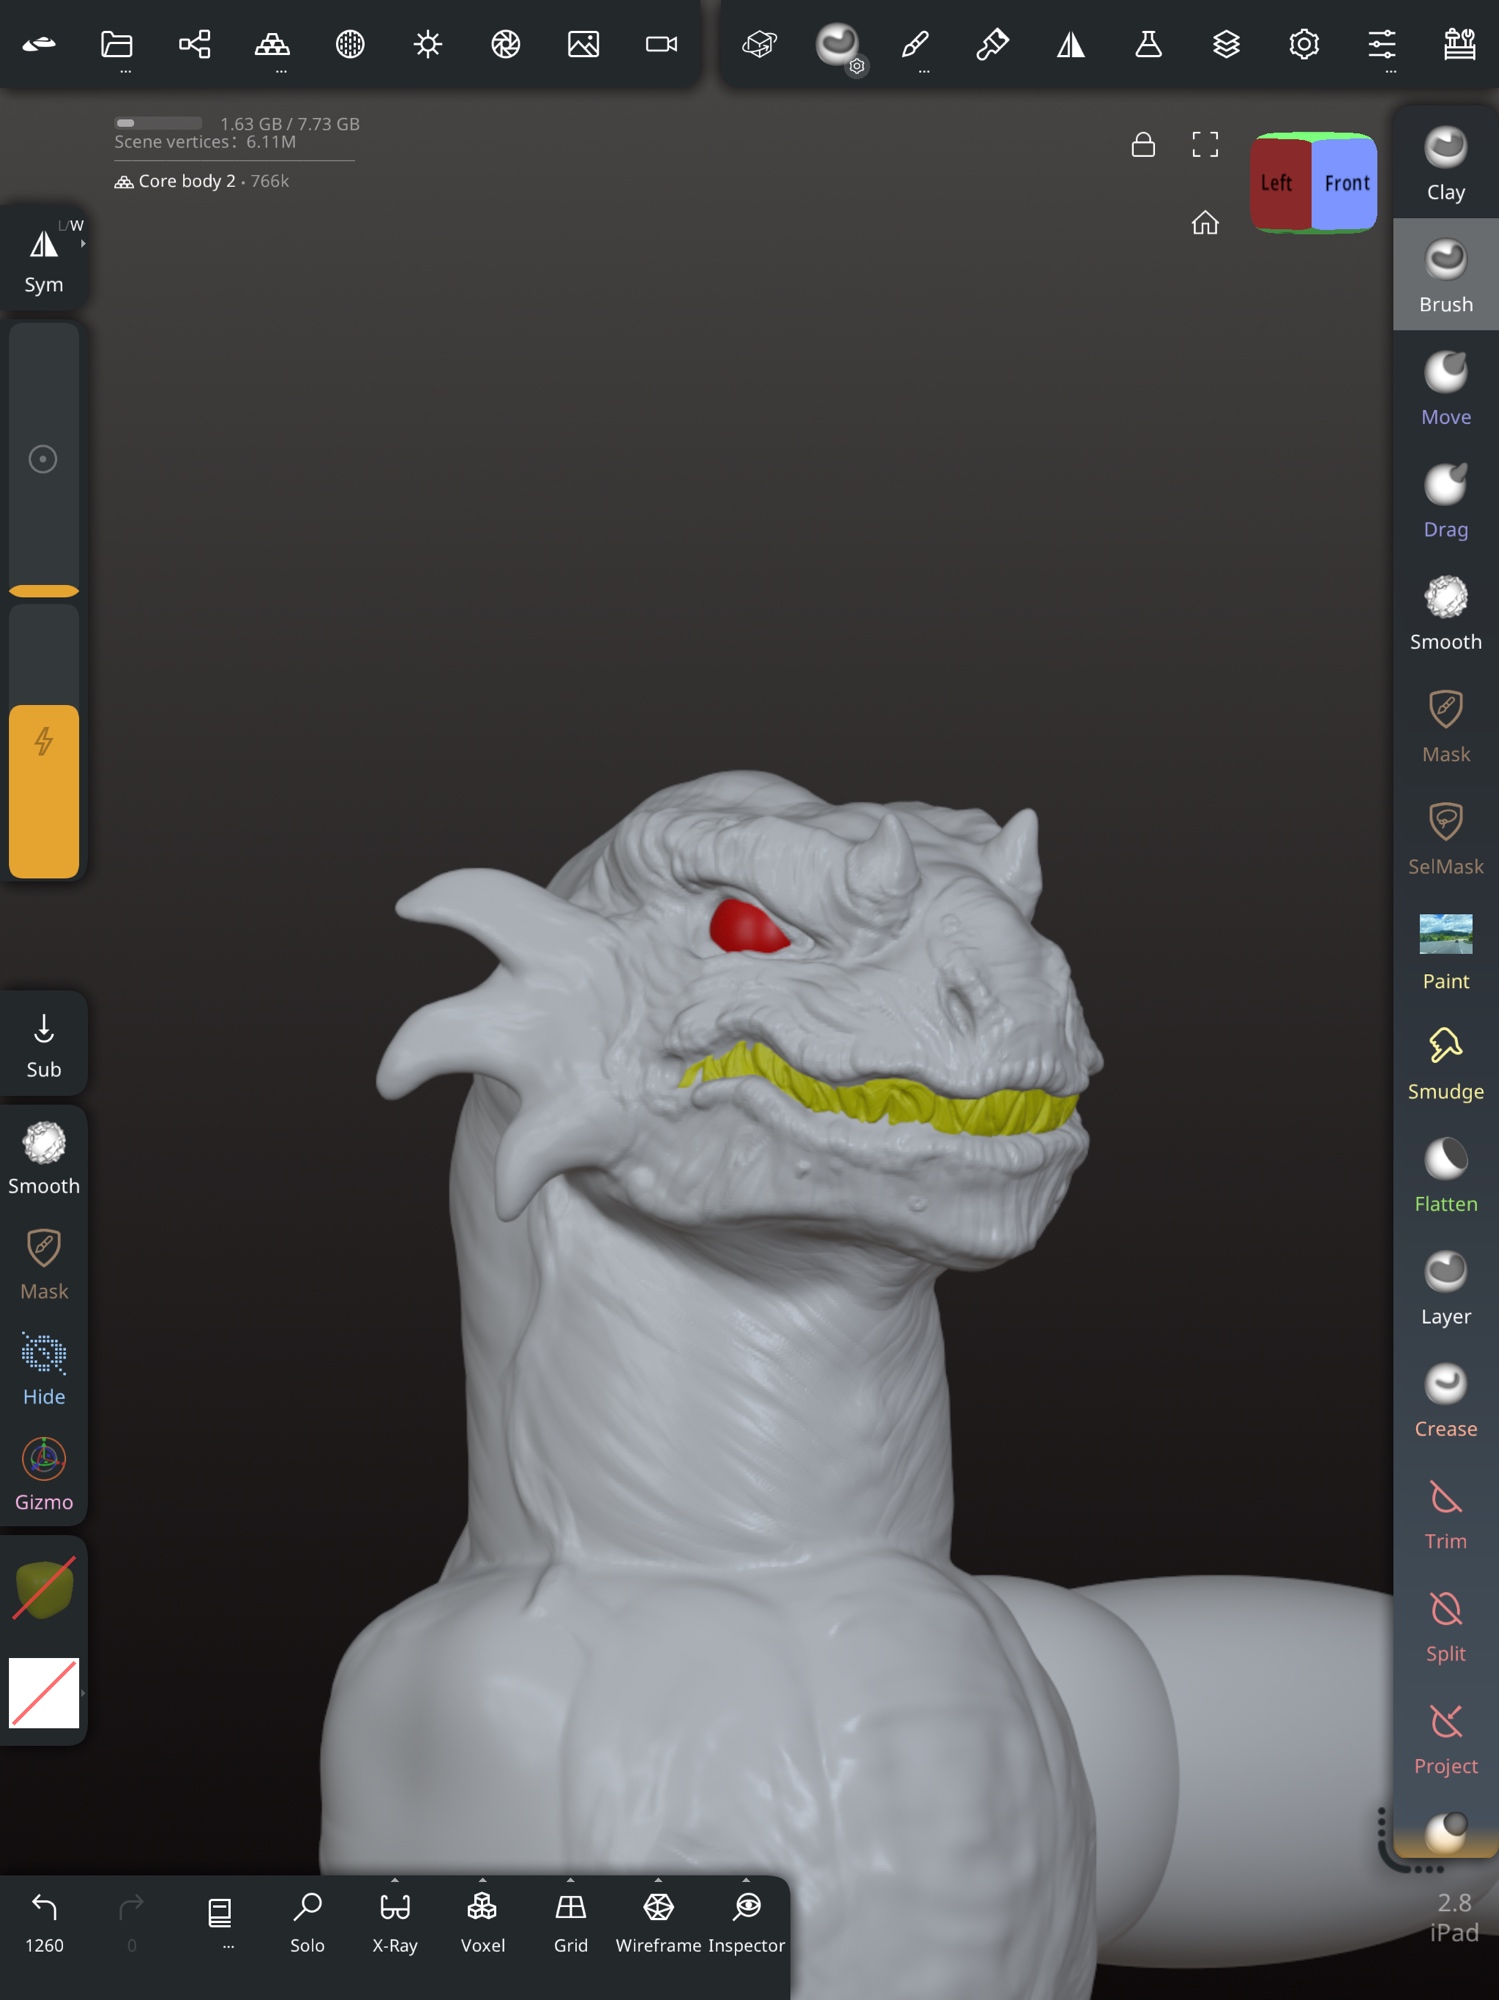This screenshot has width=1499, height=2000.
Task: Choose the Crease sculpting tool
Action: coord(1445,1400)
